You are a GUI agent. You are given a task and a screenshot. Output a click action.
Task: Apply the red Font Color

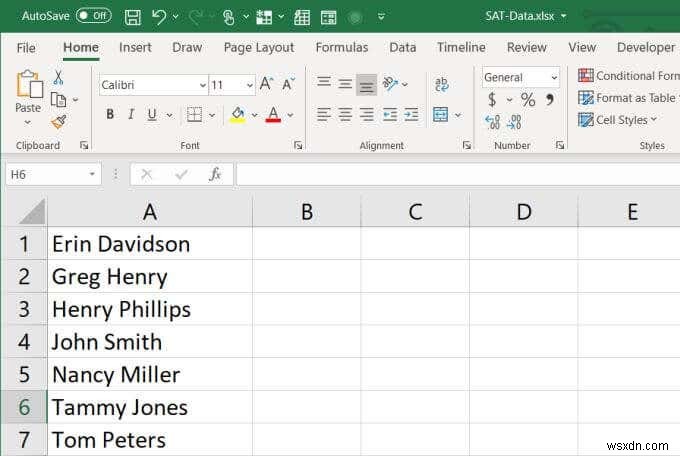pyautogui.click(x=273, y=115)
